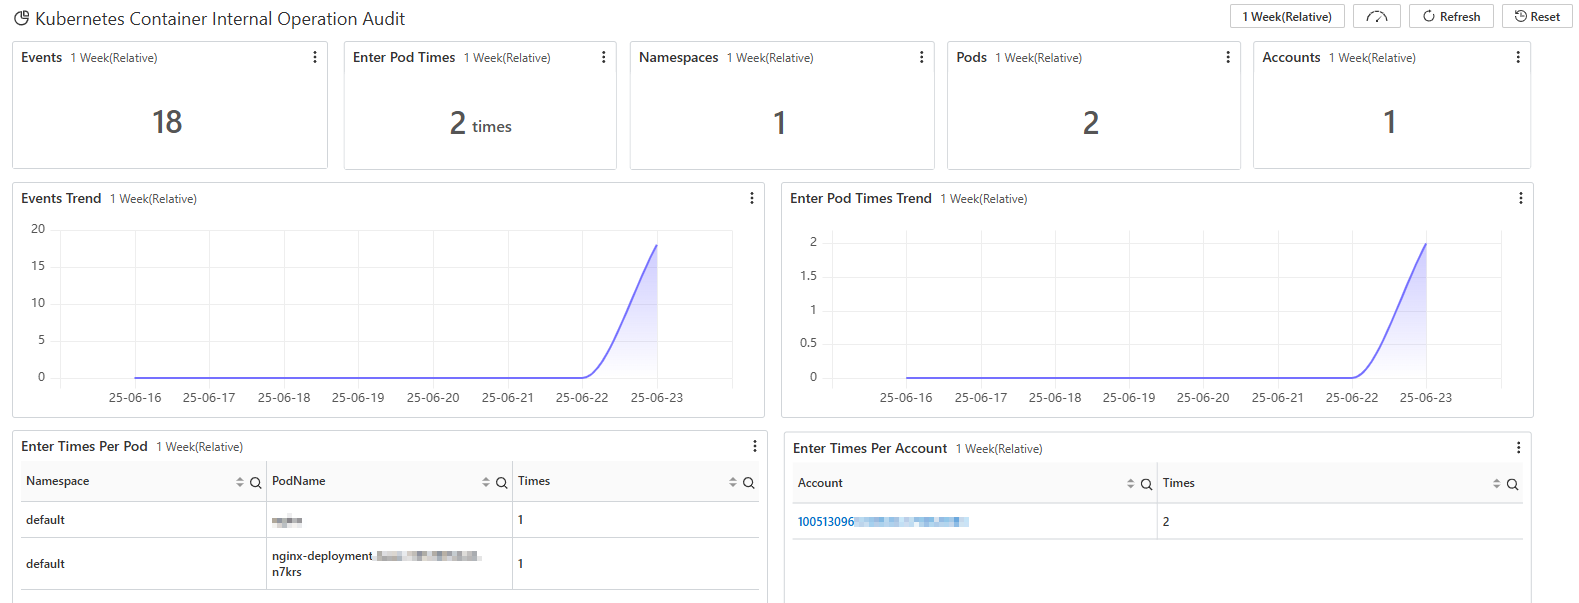Click the Events Trend peak data point on 25-06-23
Viewport: 1579px width, 603px height.
[x=657, y=245]
